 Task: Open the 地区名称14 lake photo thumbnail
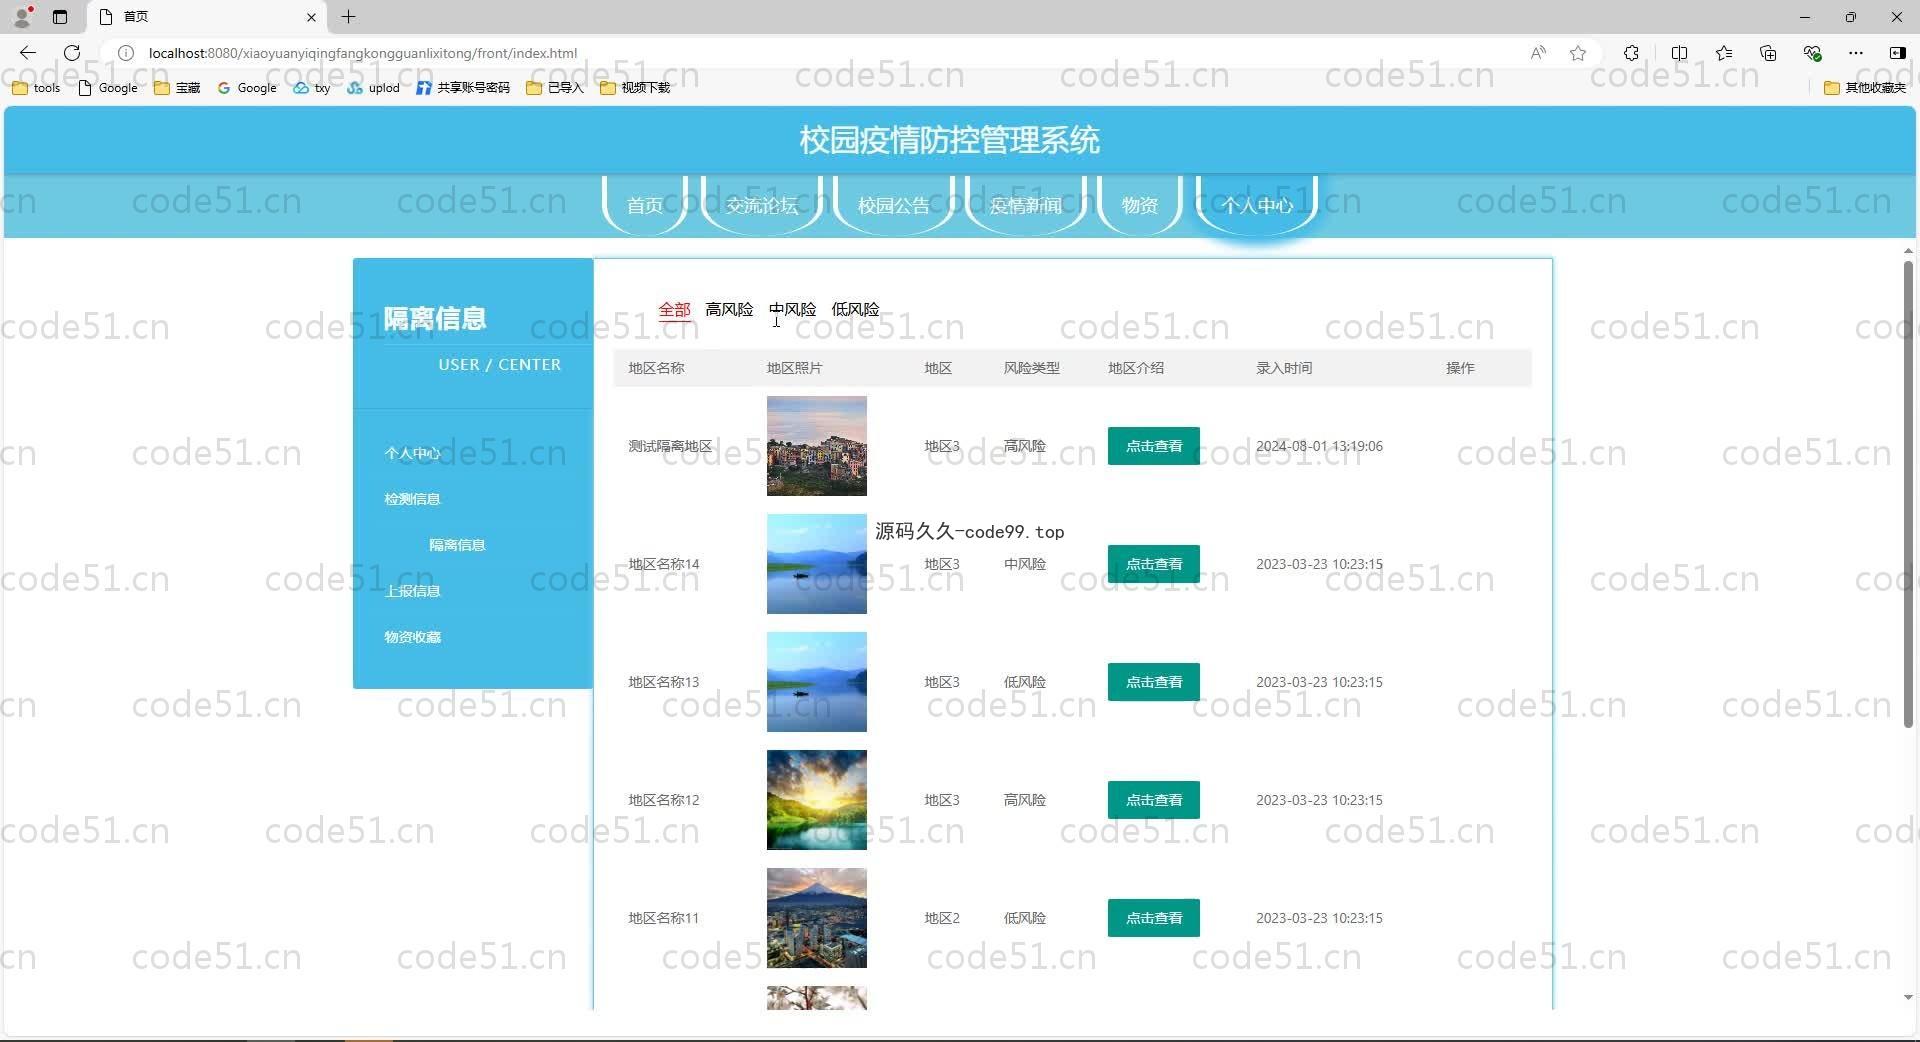pyautogui.click(x=817, y=564)
